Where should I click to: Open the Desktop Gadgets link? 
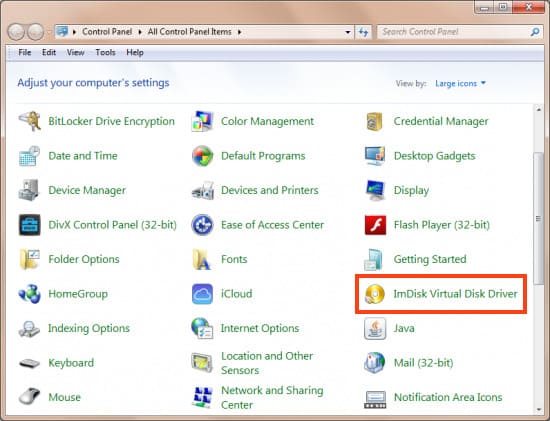coord(435,156)
